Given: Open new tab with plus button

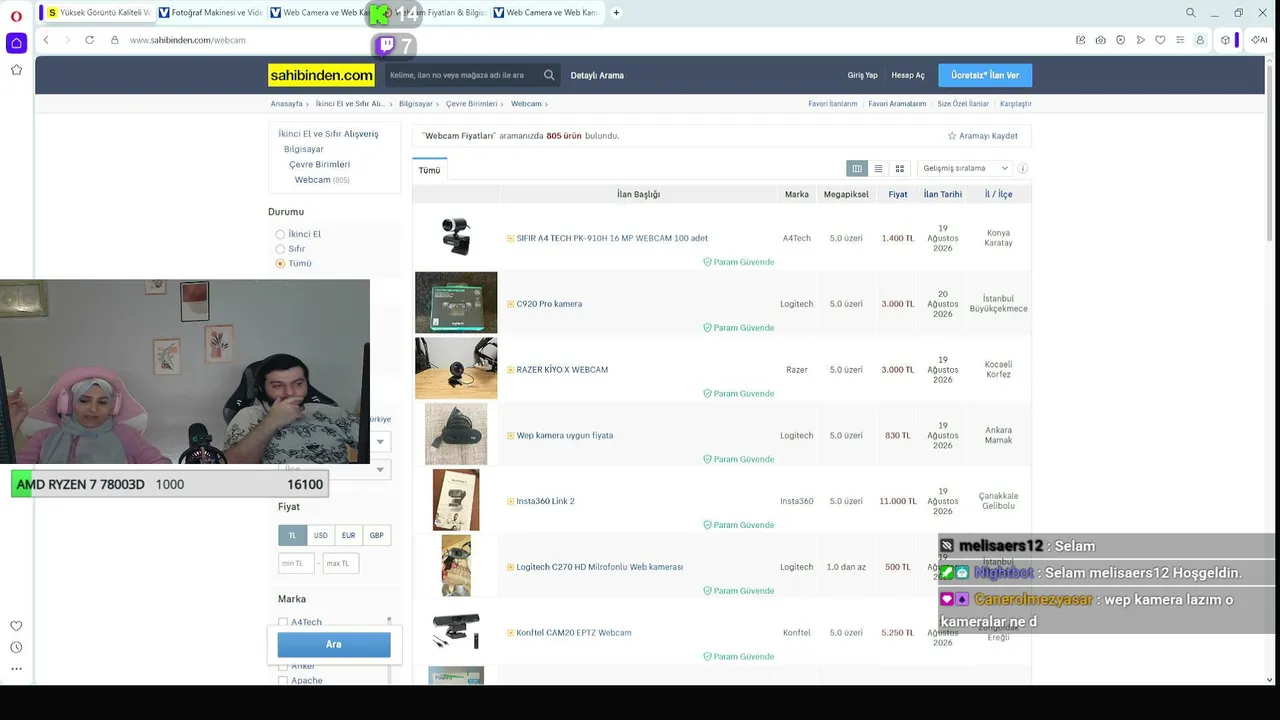Looking at the screenshot, I should [616, 13].
